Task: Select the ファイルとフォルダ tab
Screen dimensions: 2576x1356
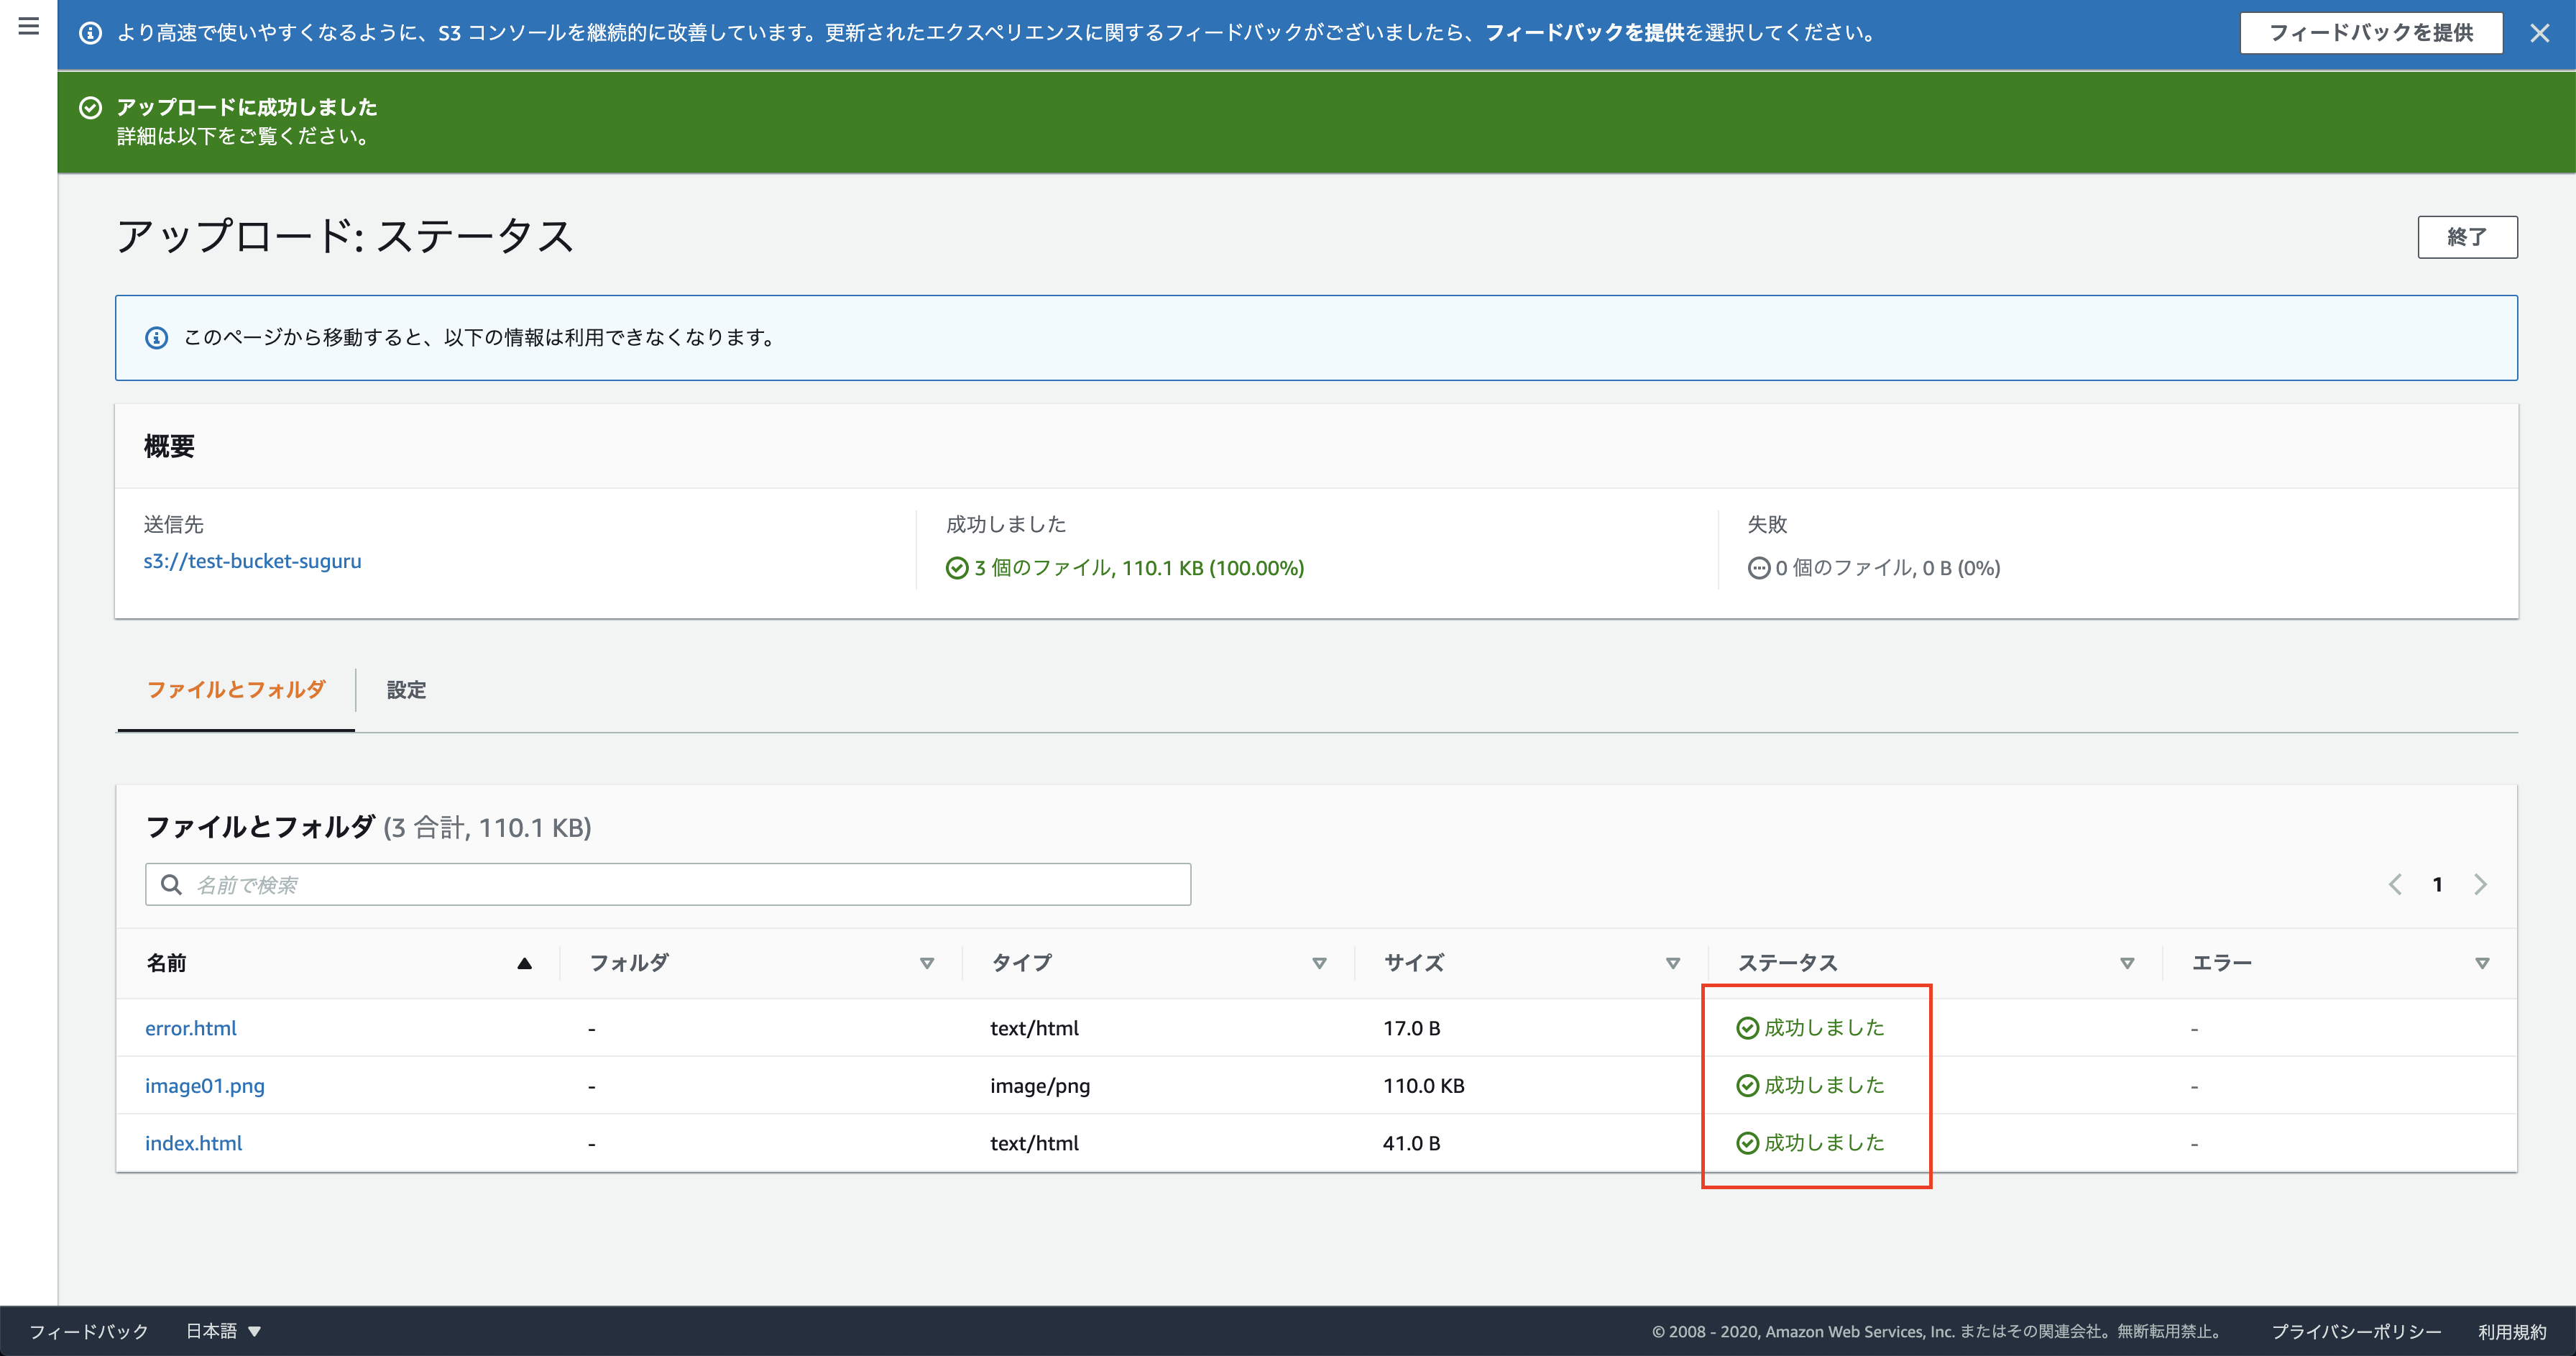Action: pos(236,690)
